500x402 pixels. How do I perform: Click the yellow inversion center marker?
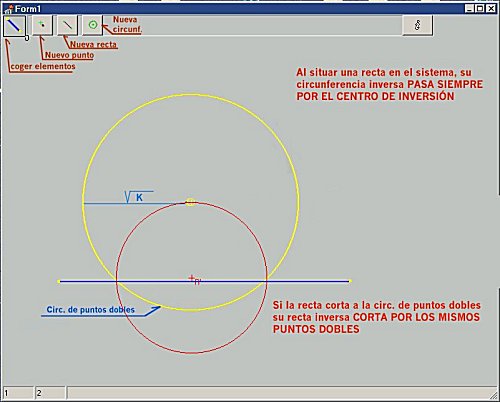click(190, 202)
